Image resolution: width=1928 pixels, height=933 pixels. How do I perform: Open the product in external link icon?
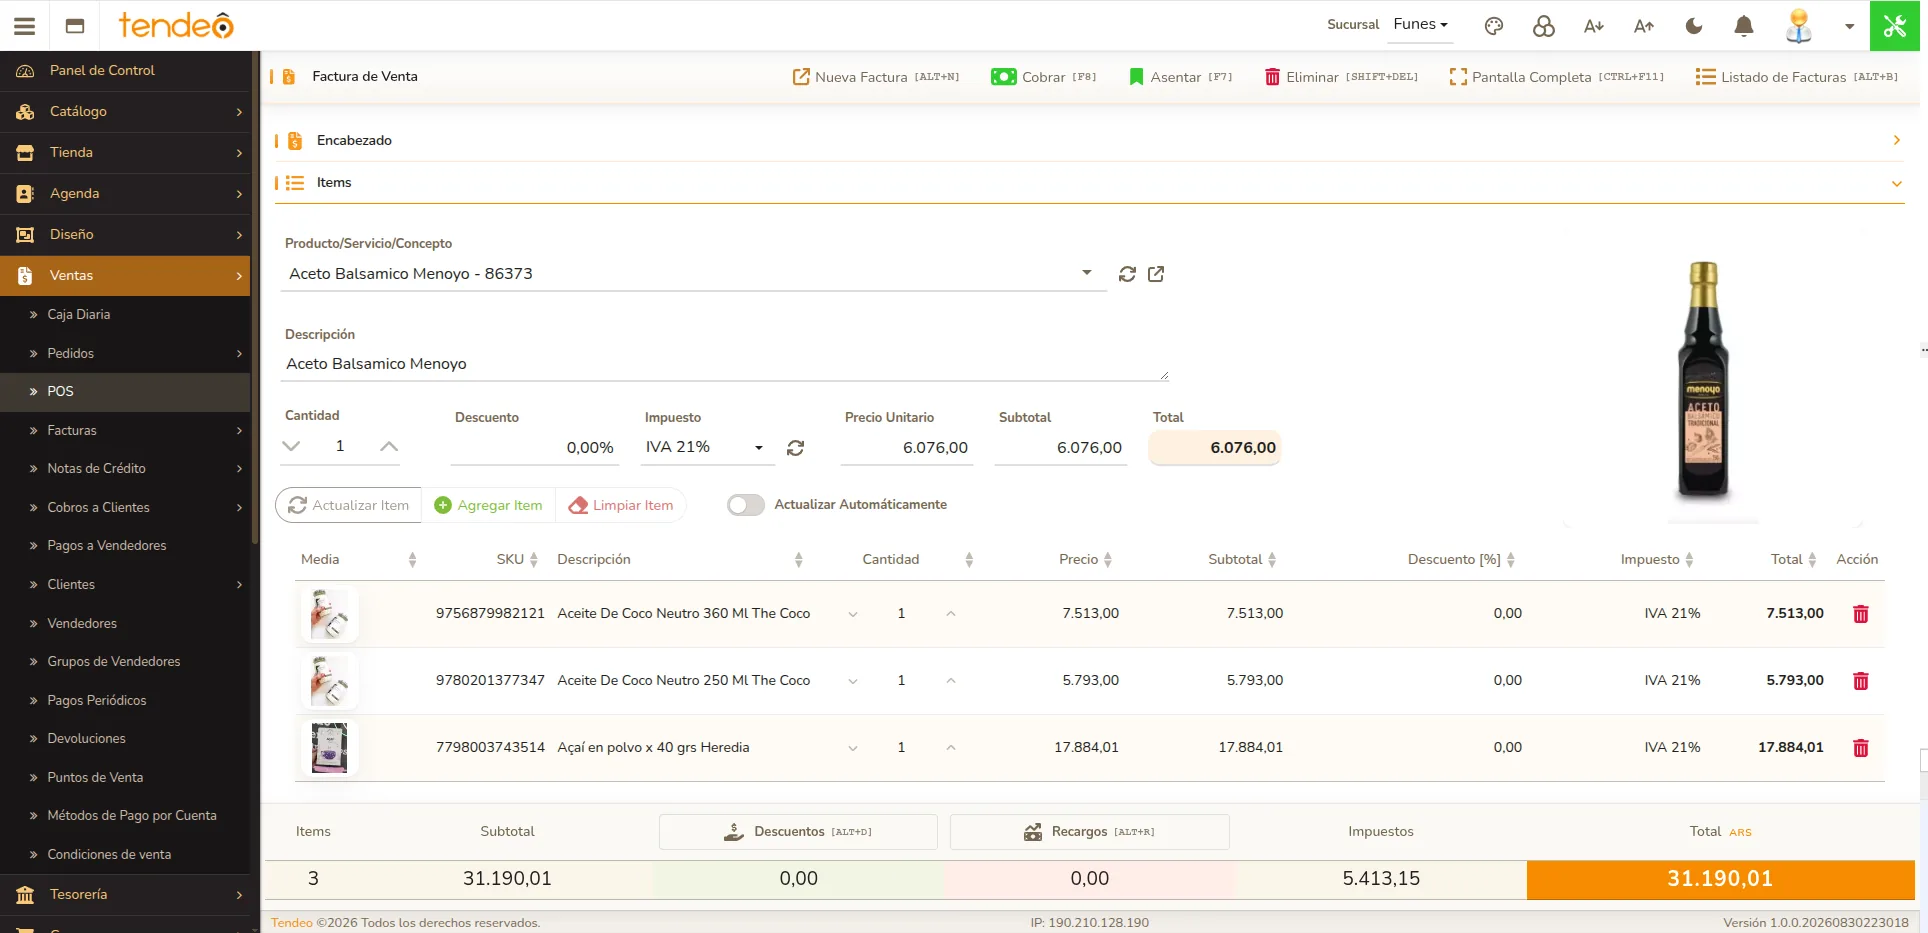[x=1156, y=274]
